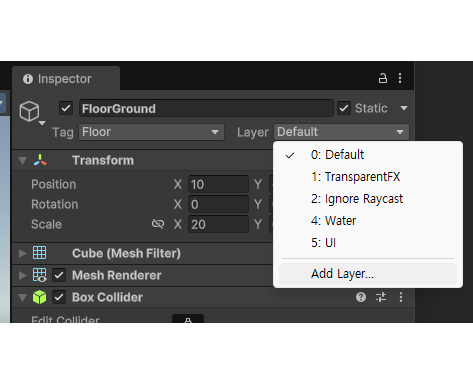Uncheck the Static checkbox
The image size is (473, 385).
(x=344, y=108)
